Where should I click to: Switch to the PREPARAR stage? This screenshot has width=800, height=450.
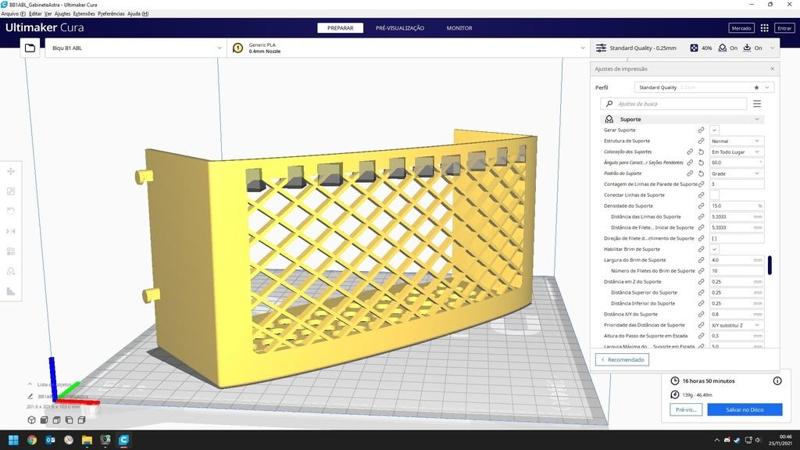[340, 28]
